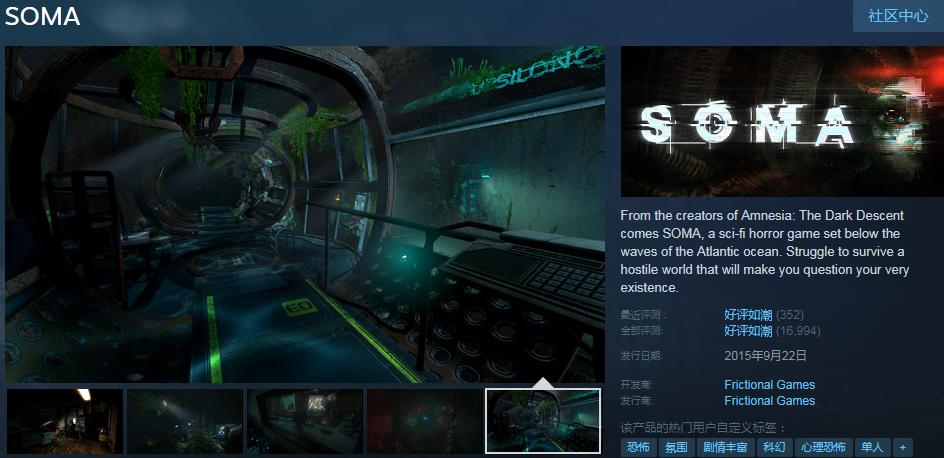Click the 最近评测 label
Viewport: 944px width, 458px height.
[644, 315]
